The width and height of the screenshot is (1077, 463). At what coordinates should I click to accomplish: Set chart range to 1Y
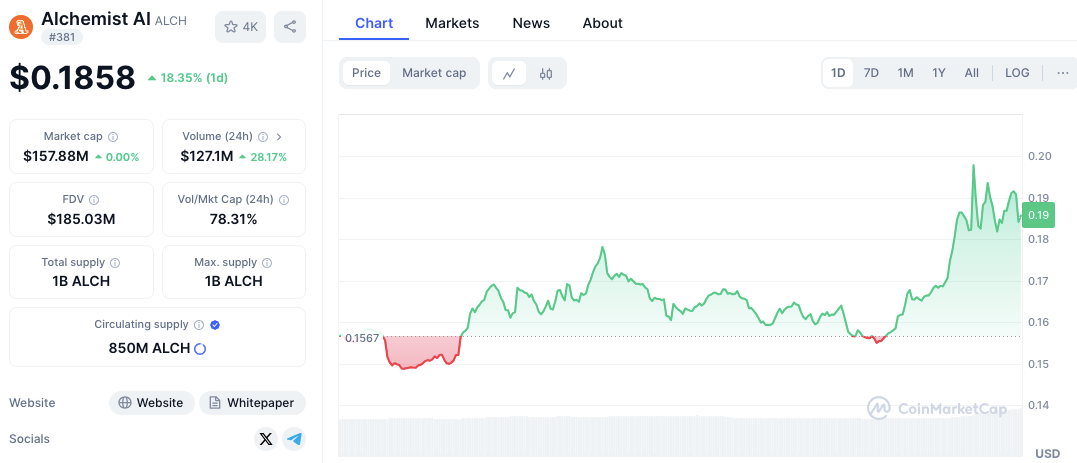pos(939,73)
